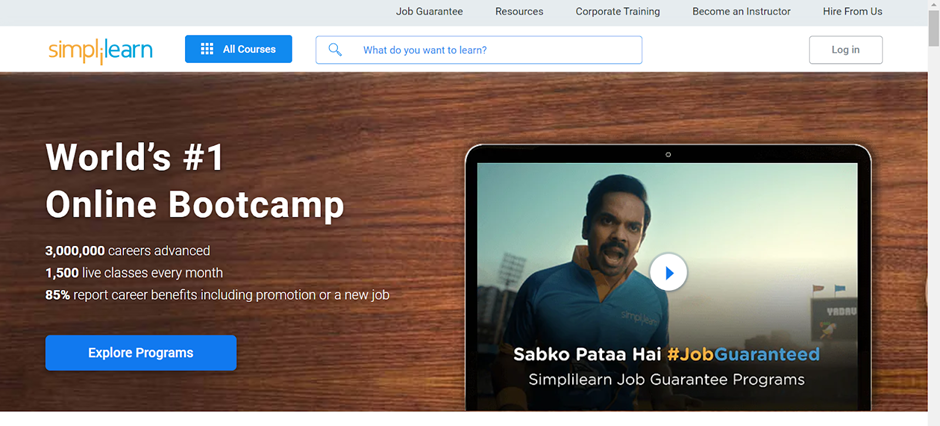Open the Hire From Us link
The image size is (940, 426).
click(x=852, y=11)
